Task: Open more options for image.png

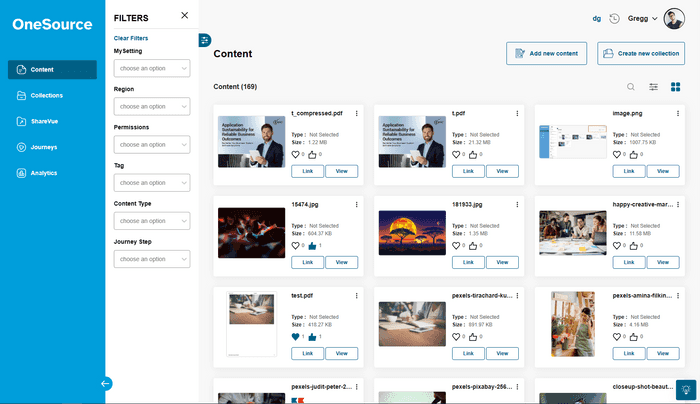Action: 678,113
